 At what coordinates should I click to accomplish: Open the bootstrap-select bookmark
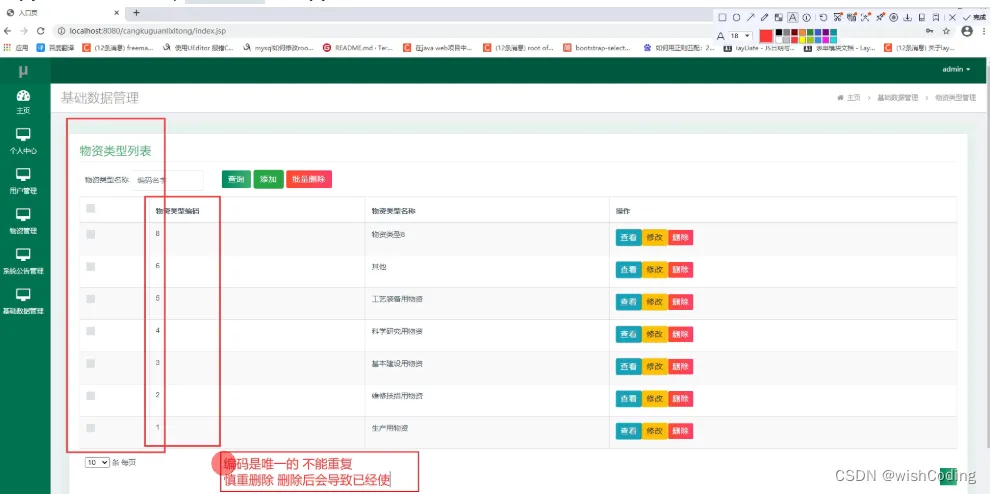click(599, 47)
